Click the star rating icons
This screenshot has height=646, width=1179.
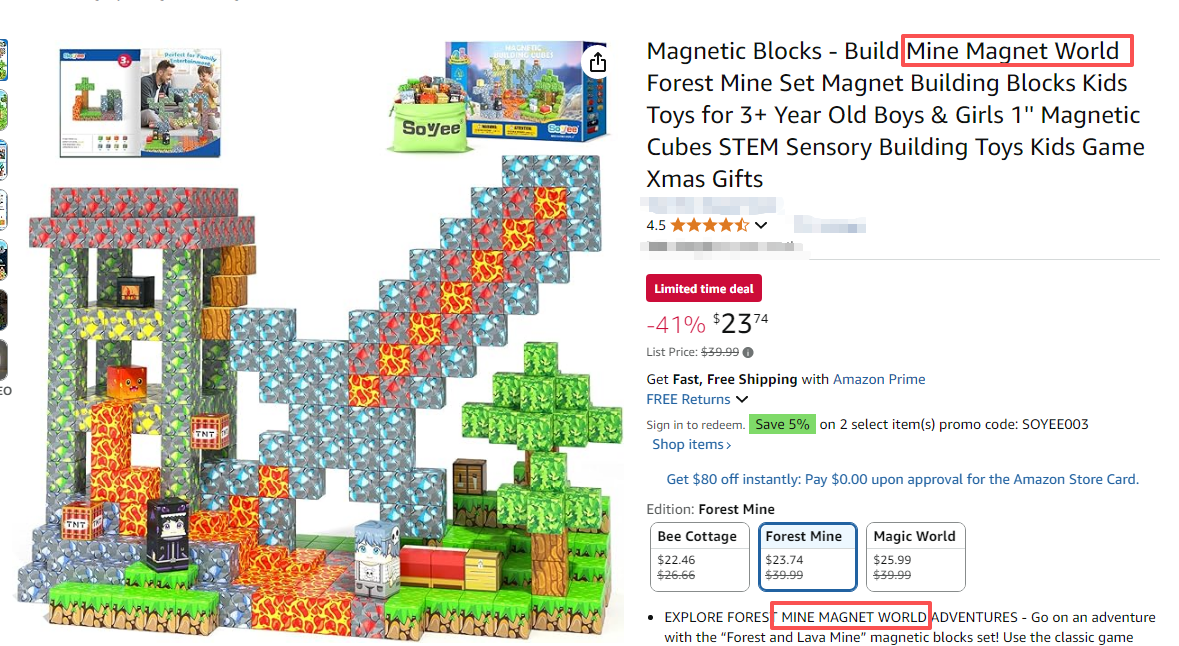point(710,225)
